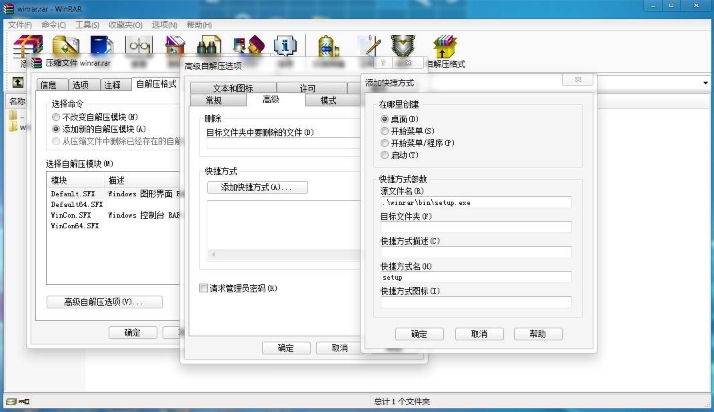Open the 帮助(H) menu
714x412 pixels.
pyautogui.click(x=199, y=25)
